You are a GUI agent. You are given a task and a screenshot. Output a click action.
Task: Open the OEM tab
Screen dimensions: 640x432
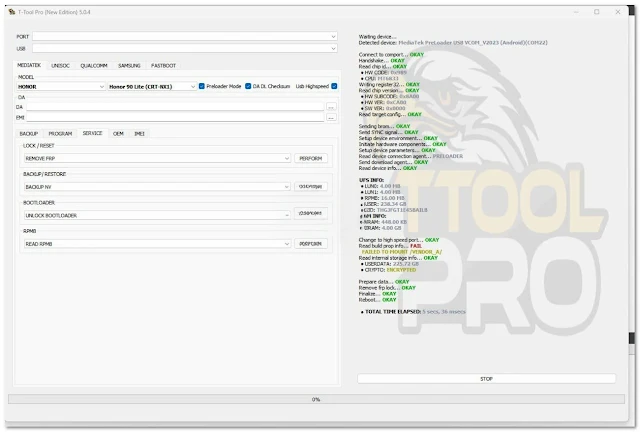coord(118,134)
